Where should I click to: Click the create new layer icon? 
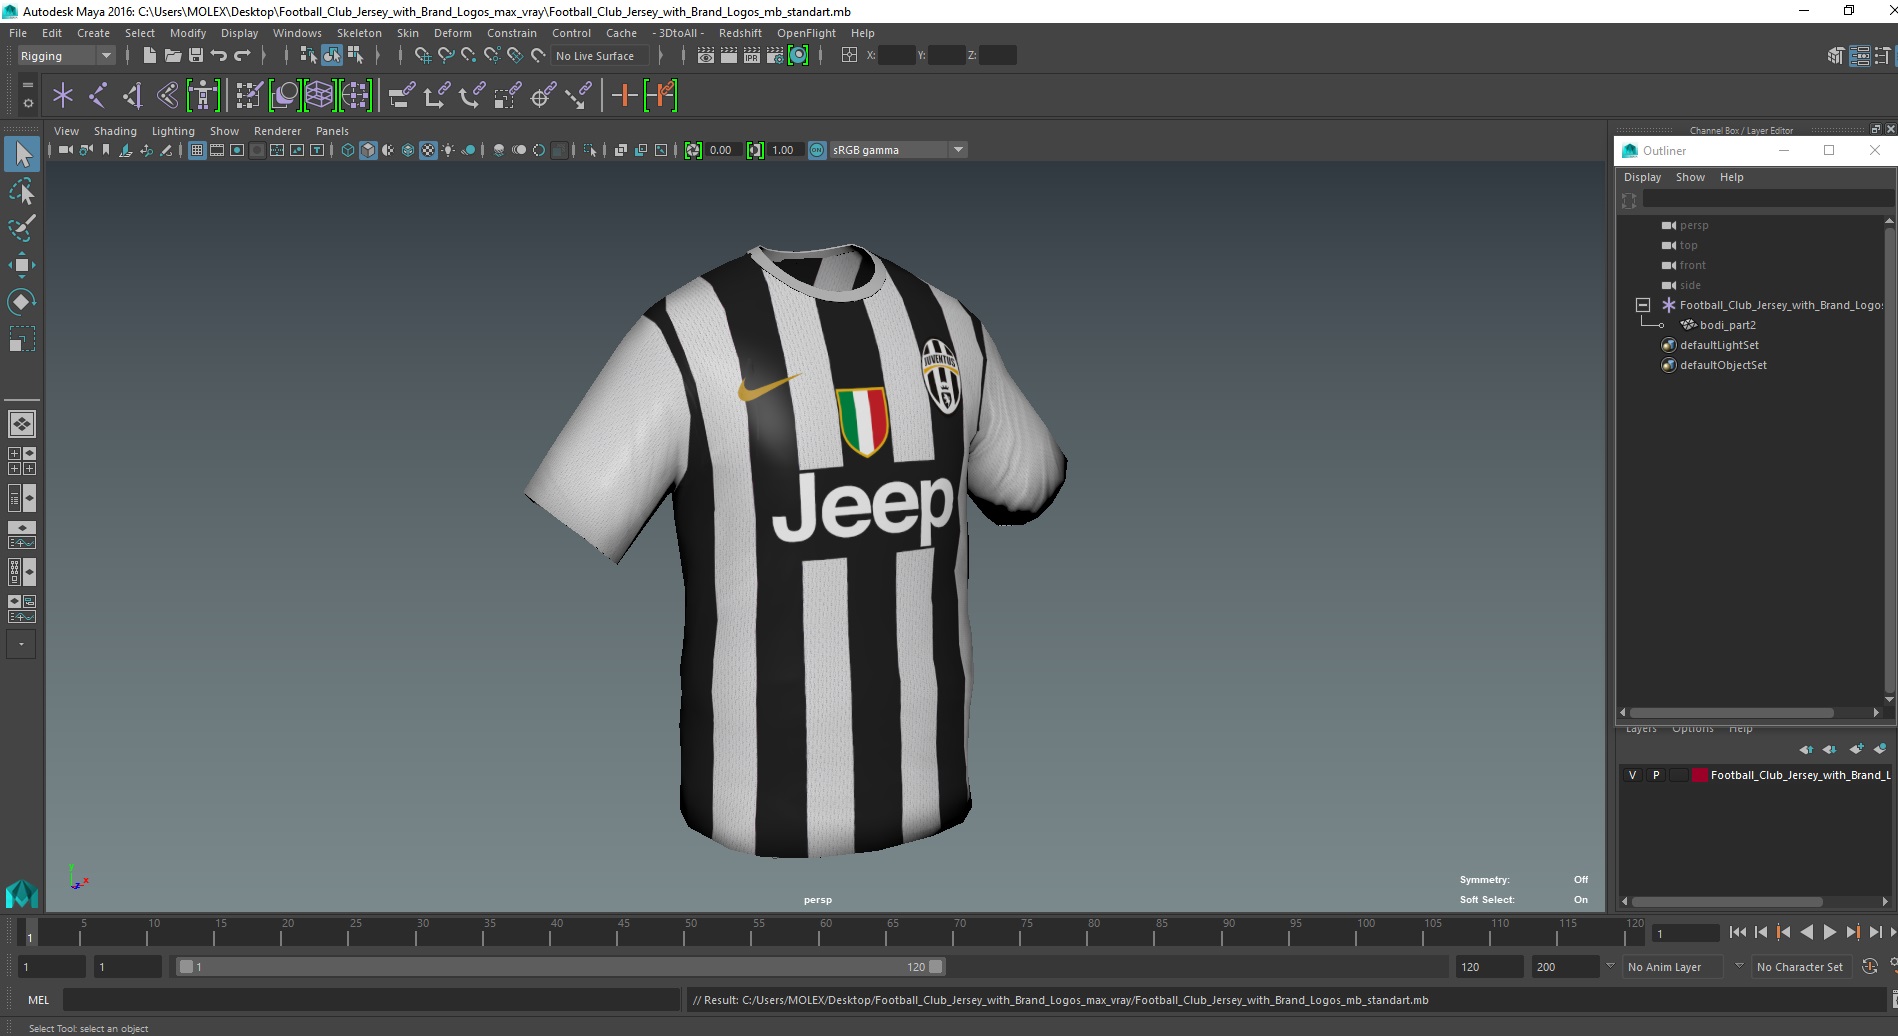1856,749
